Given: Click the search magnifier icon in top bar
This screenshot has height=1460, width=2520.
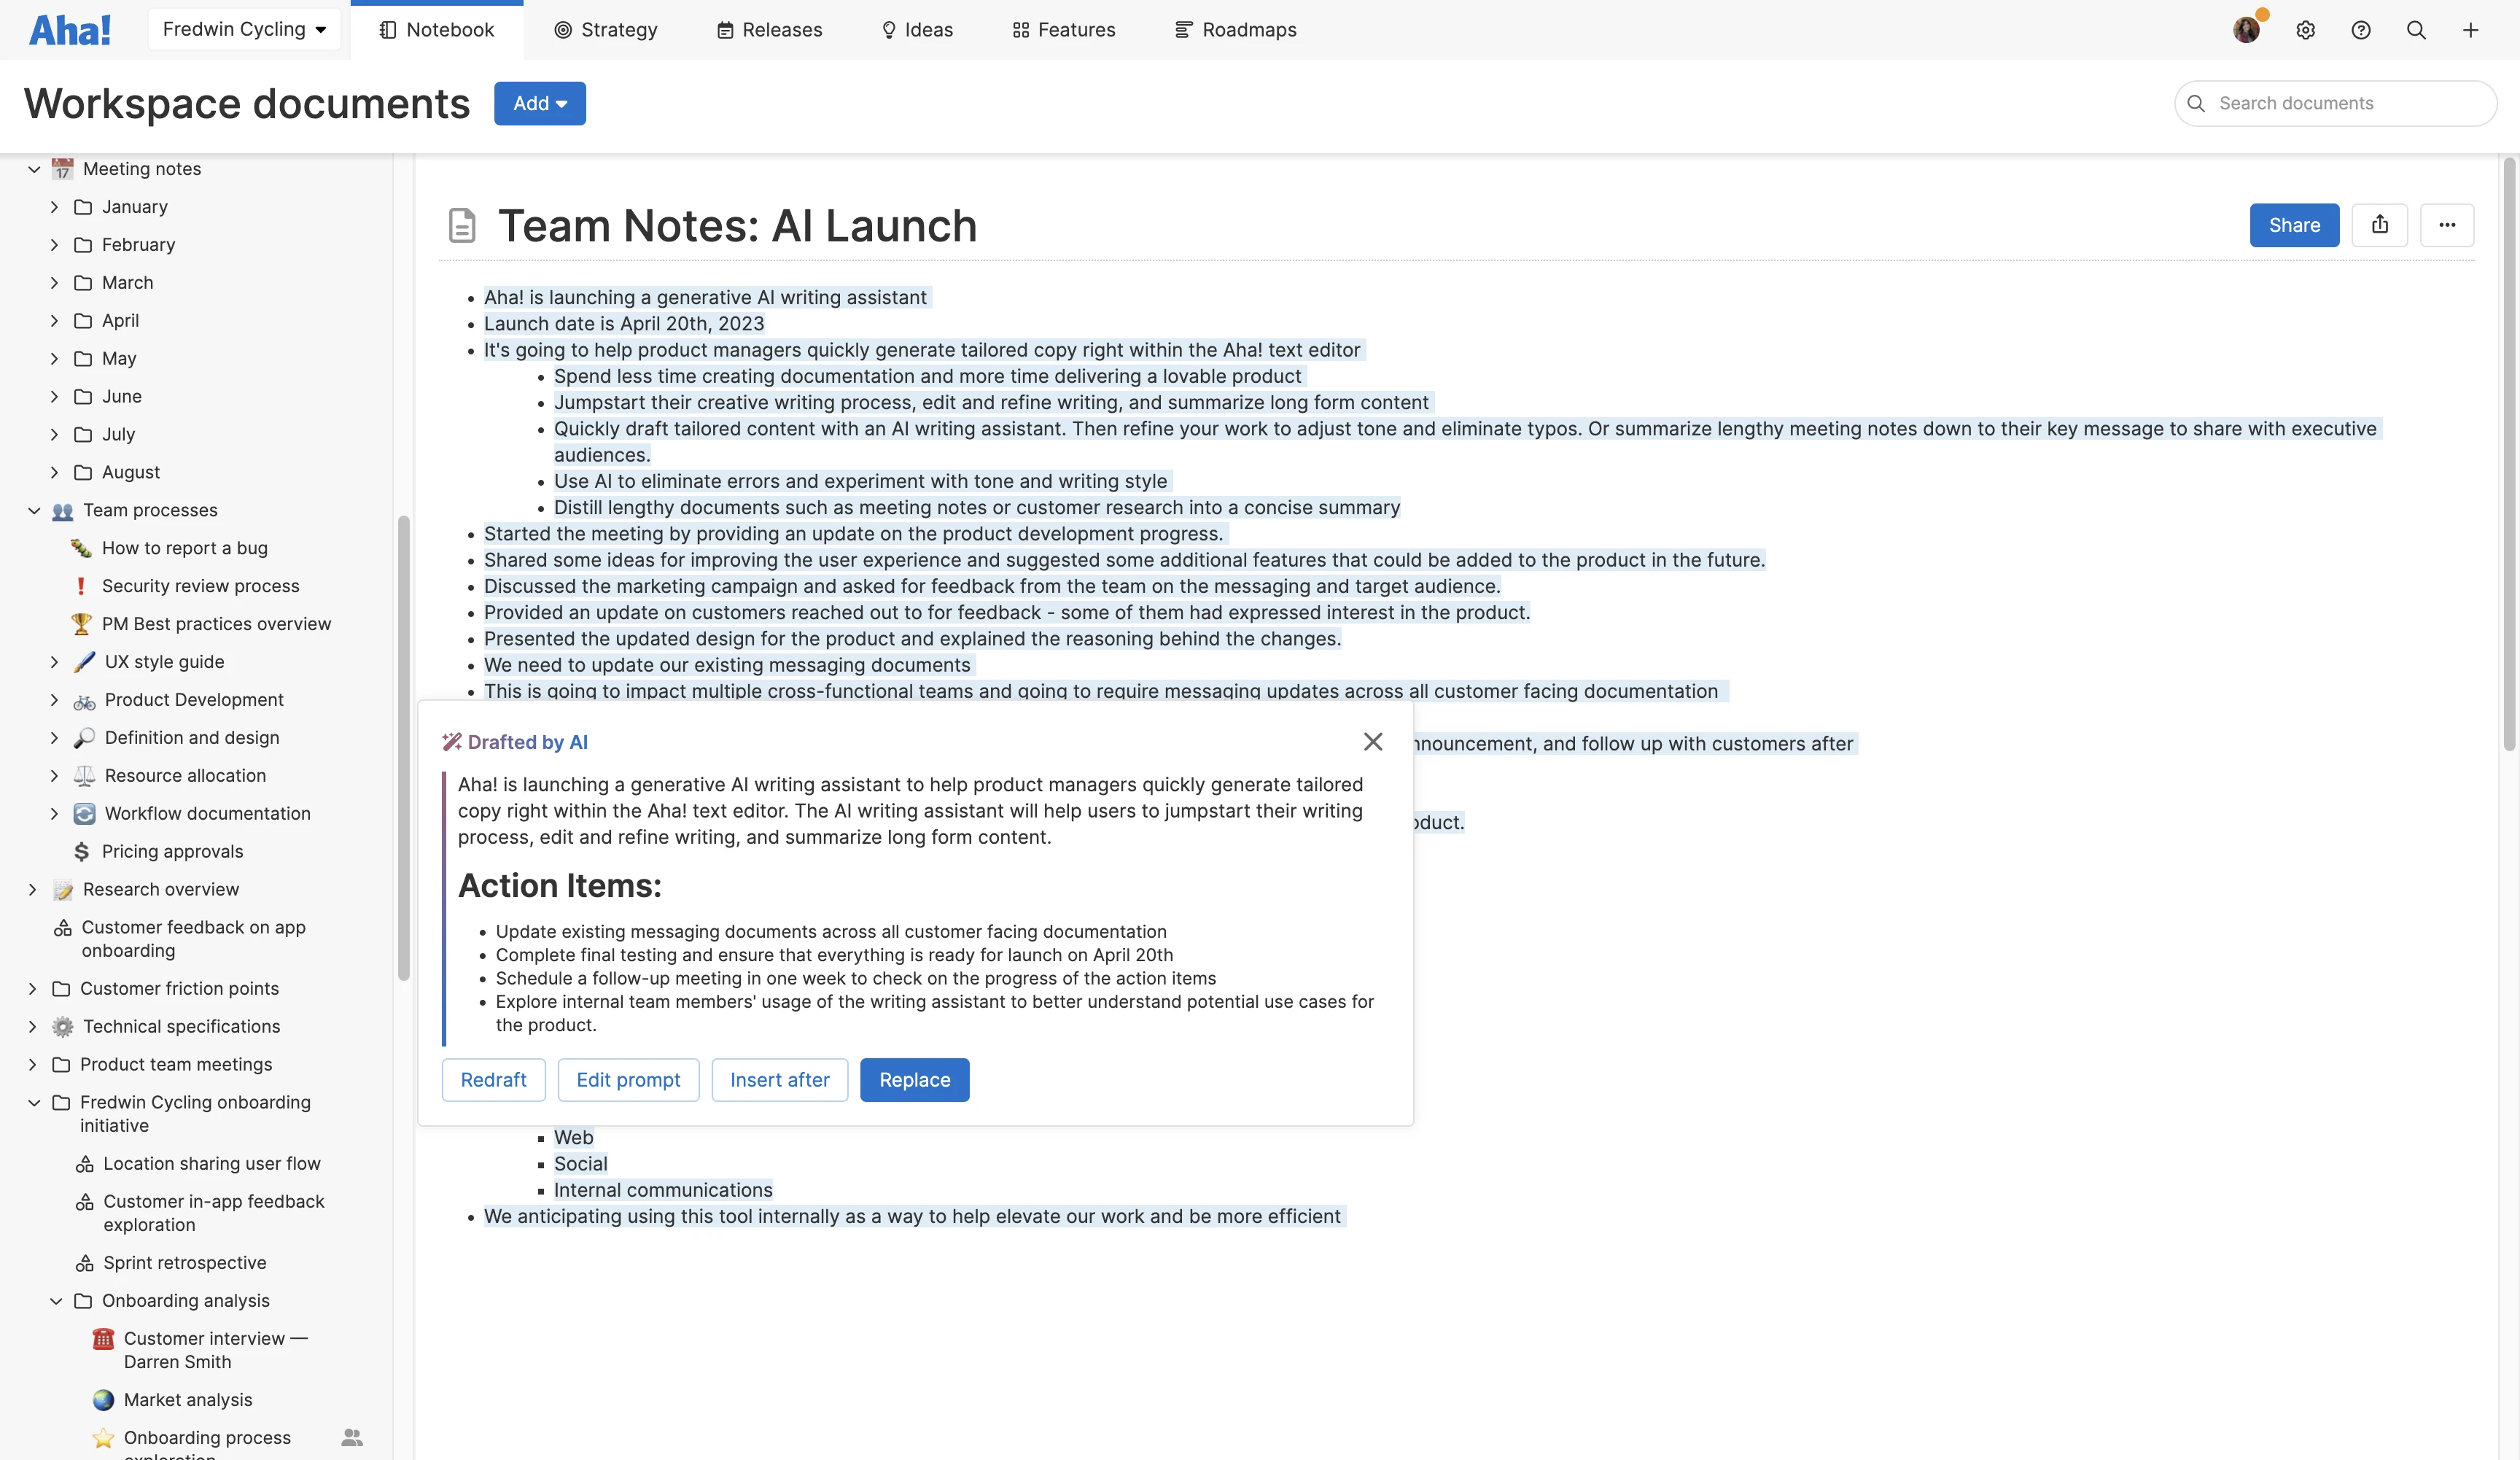Looking at the screenshot, I should (2415, 30).
